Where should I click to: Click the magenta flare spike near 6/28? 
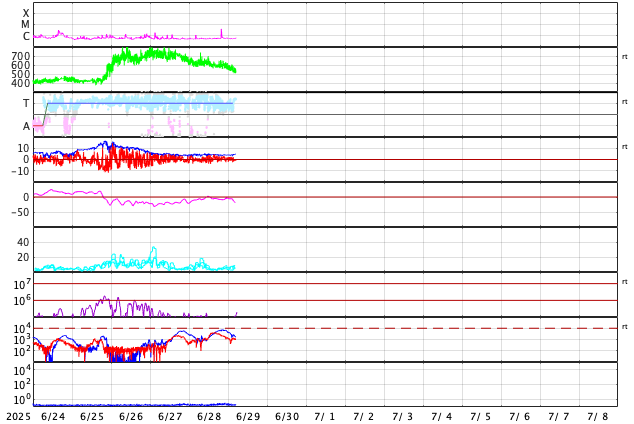pos(221,31)
